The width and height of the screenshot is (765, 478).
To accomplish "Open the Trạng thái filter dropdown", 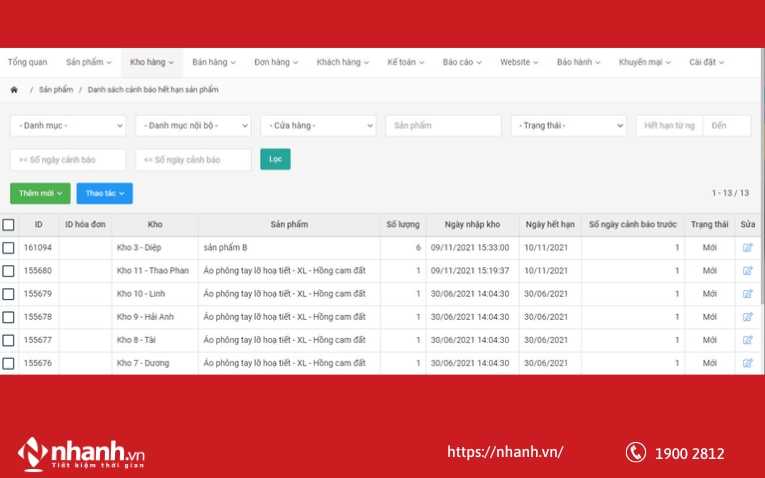I will click(568, 126).
